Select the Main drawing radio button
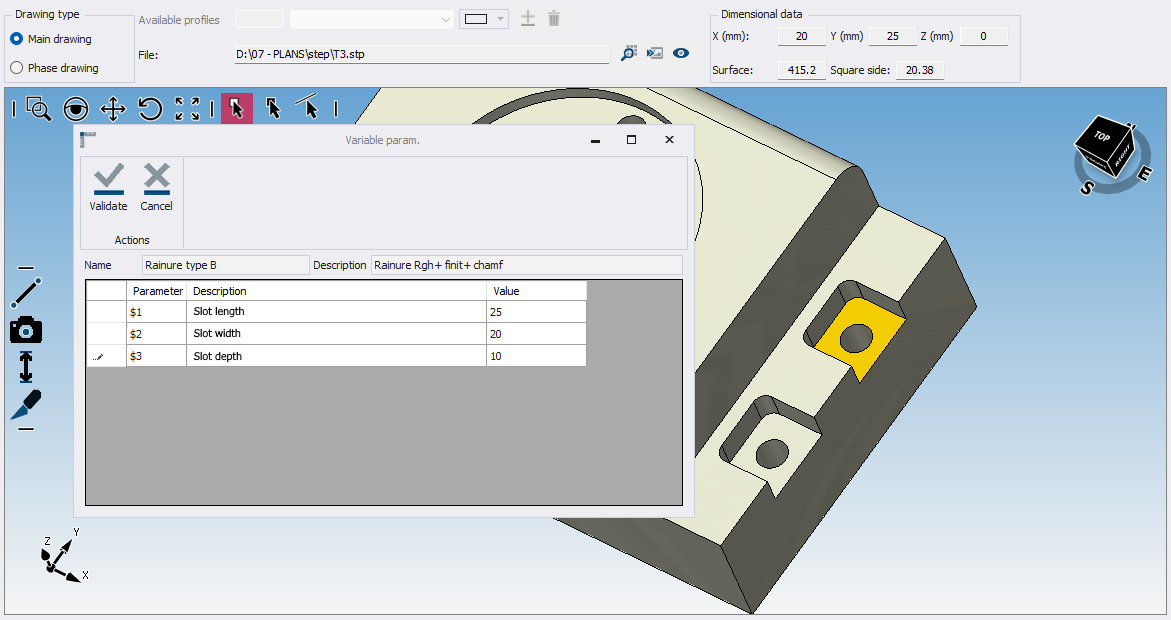1171x620 pixels. click(x=17, y=39)
